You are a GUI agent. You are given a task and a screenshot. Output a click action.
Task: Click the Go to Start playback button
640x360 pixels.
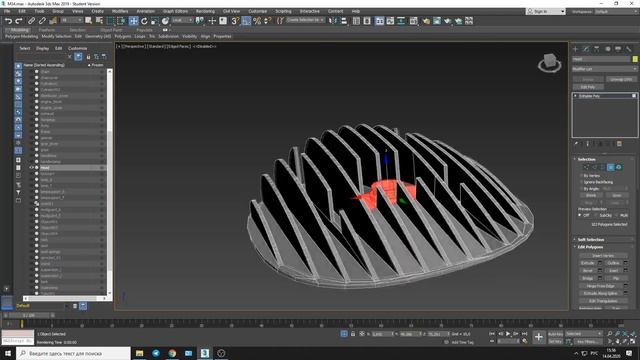[492, 334]
